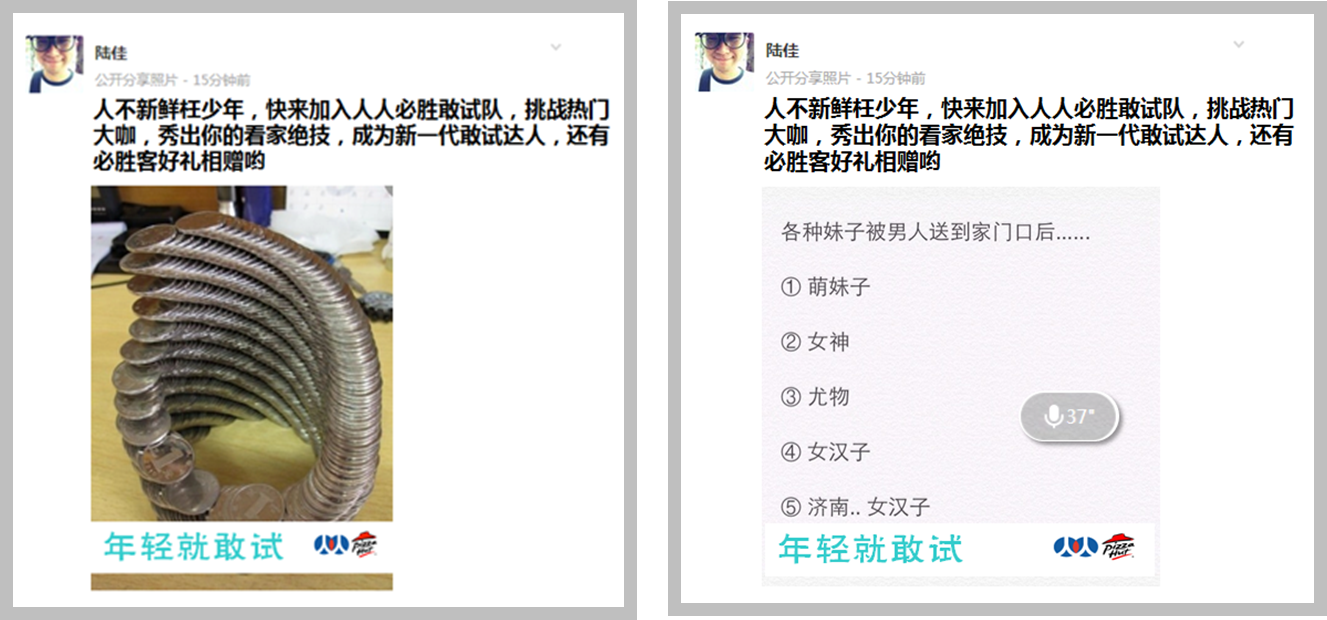
Task: Open 陆佳's avatar in the left post
Action: (54, 64)
